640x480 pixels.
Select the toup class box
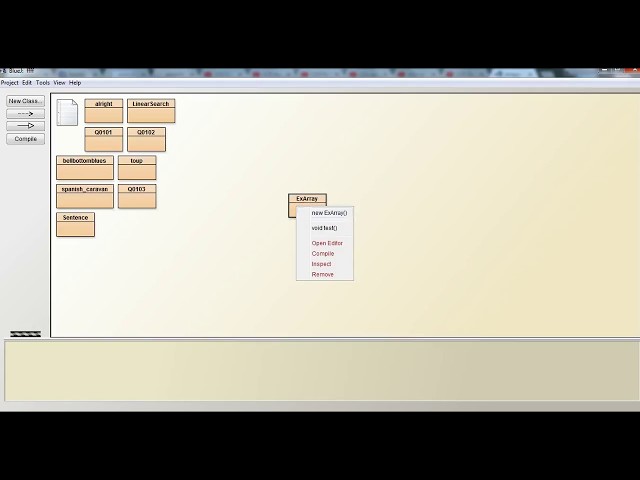(137, 167)
